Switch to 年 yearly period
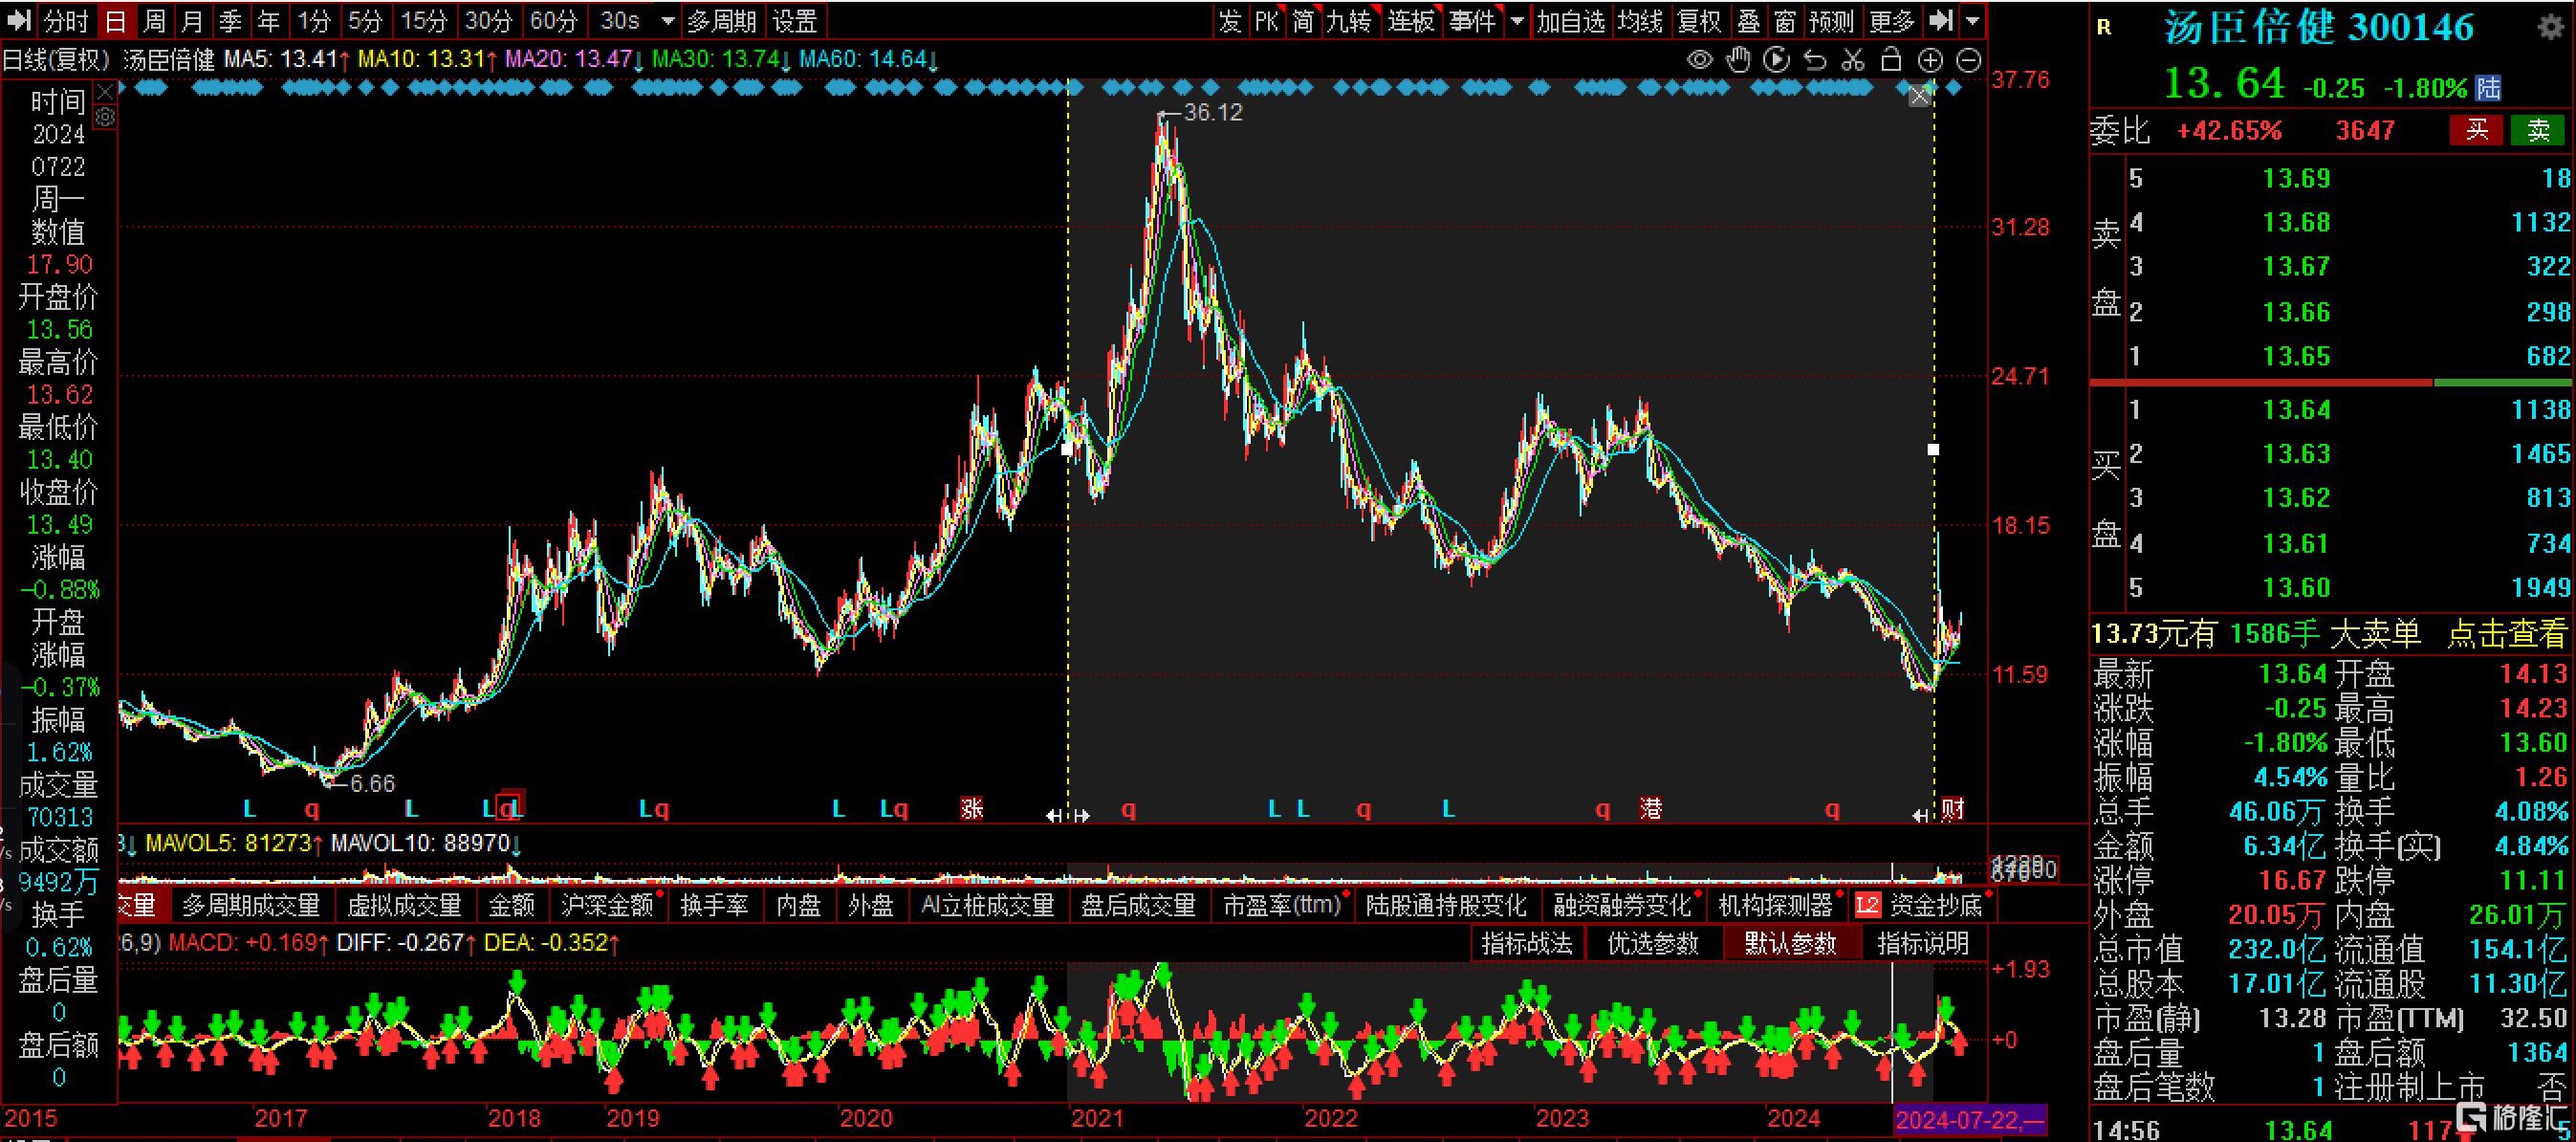Viewport: 2576px width, 1142px height. coord(269,20)
